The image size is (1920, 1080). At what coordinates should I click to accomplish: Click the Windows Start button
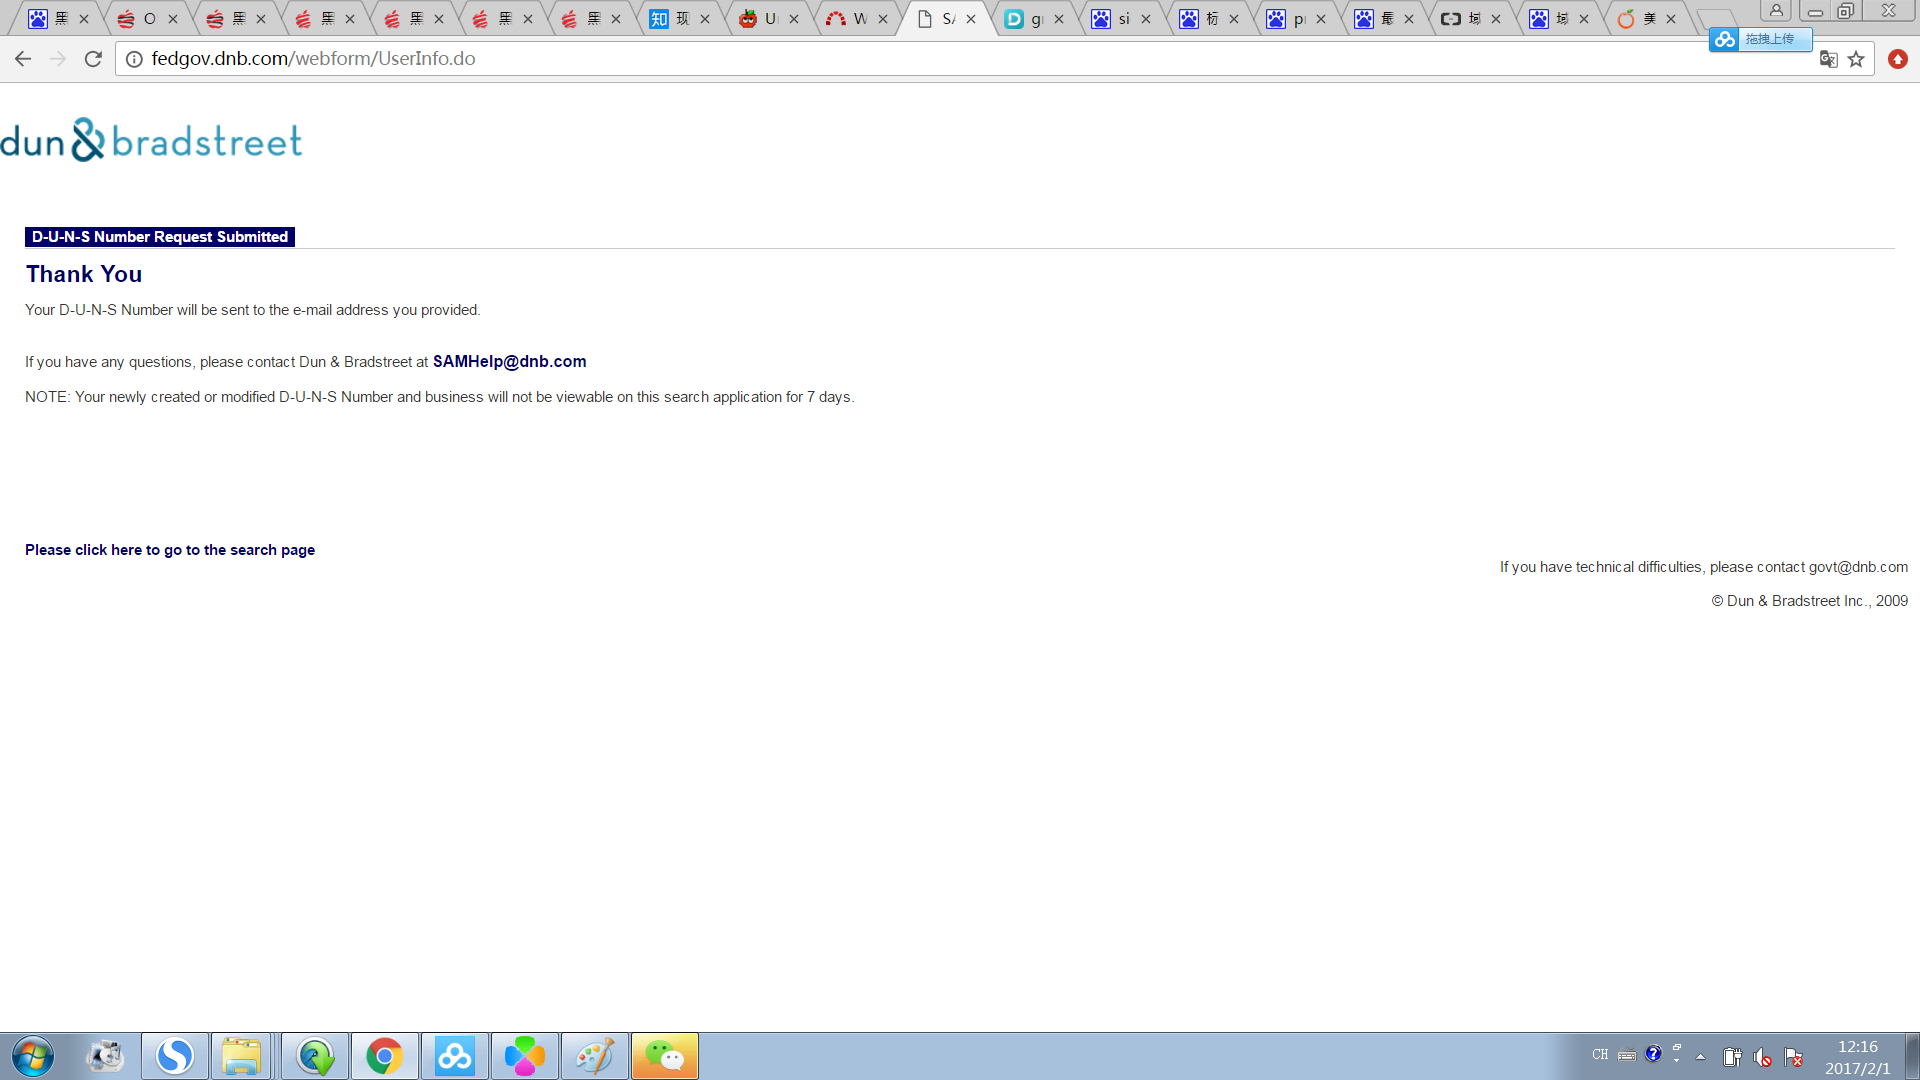pyautogui.click(x=33, y=1056)
